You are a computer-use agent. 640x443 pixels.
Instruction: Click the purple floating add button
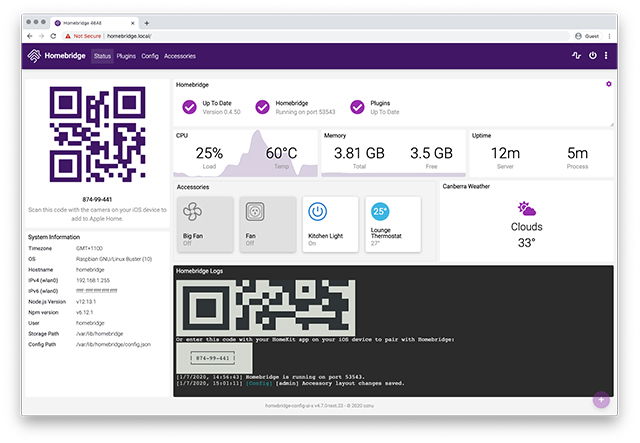click(x=601, y=400)
